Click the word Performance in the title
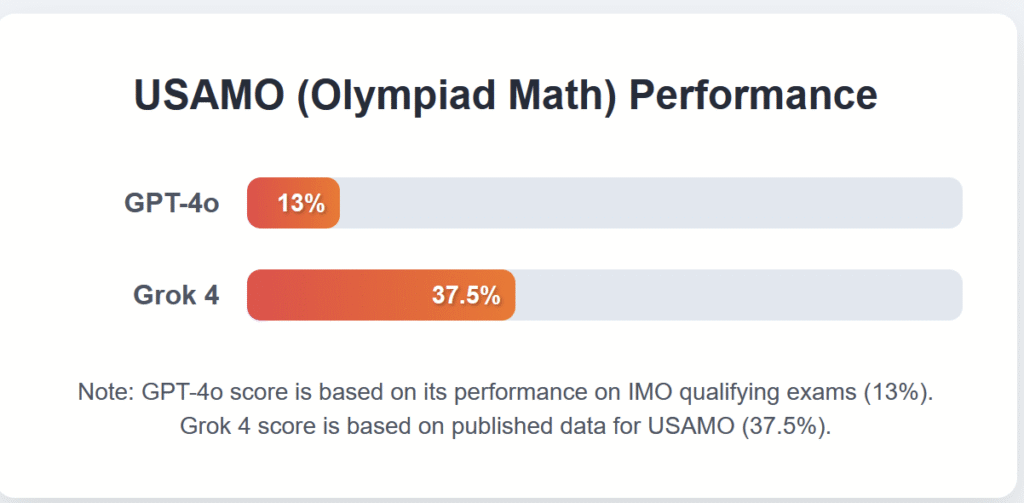 click(x=753, y=95)
